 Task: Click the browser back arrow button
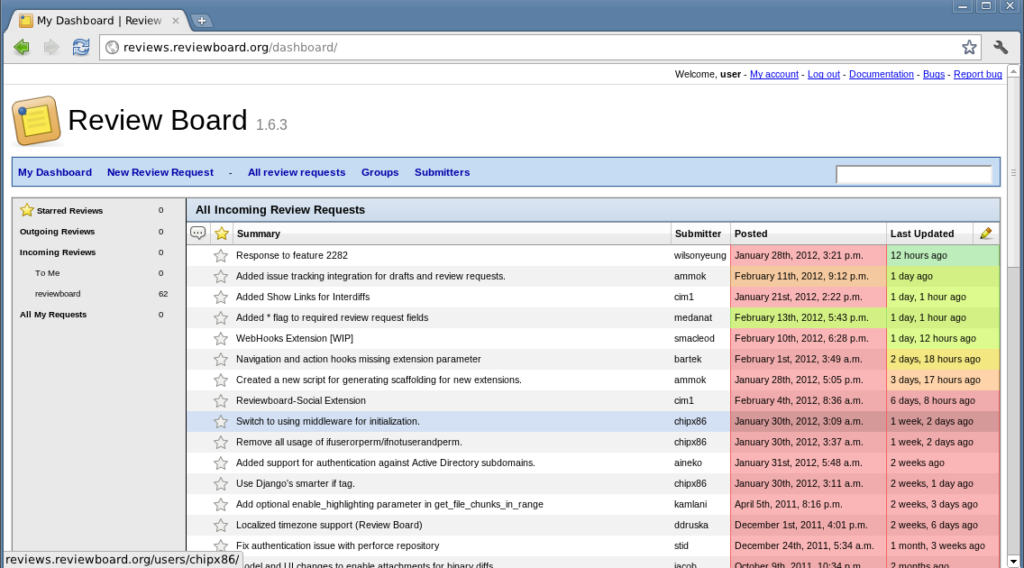(x=22, y=47)
